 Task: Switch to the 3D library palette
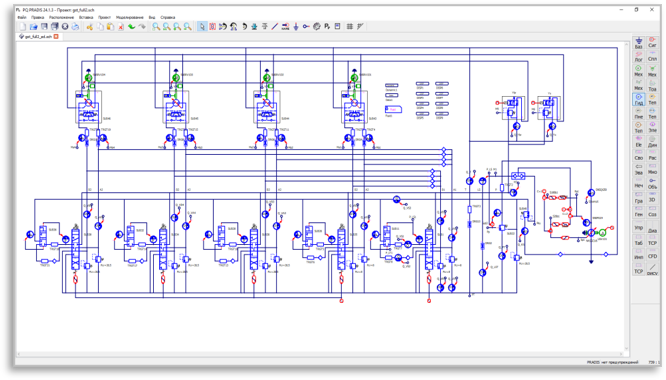[x=652, y=197]
